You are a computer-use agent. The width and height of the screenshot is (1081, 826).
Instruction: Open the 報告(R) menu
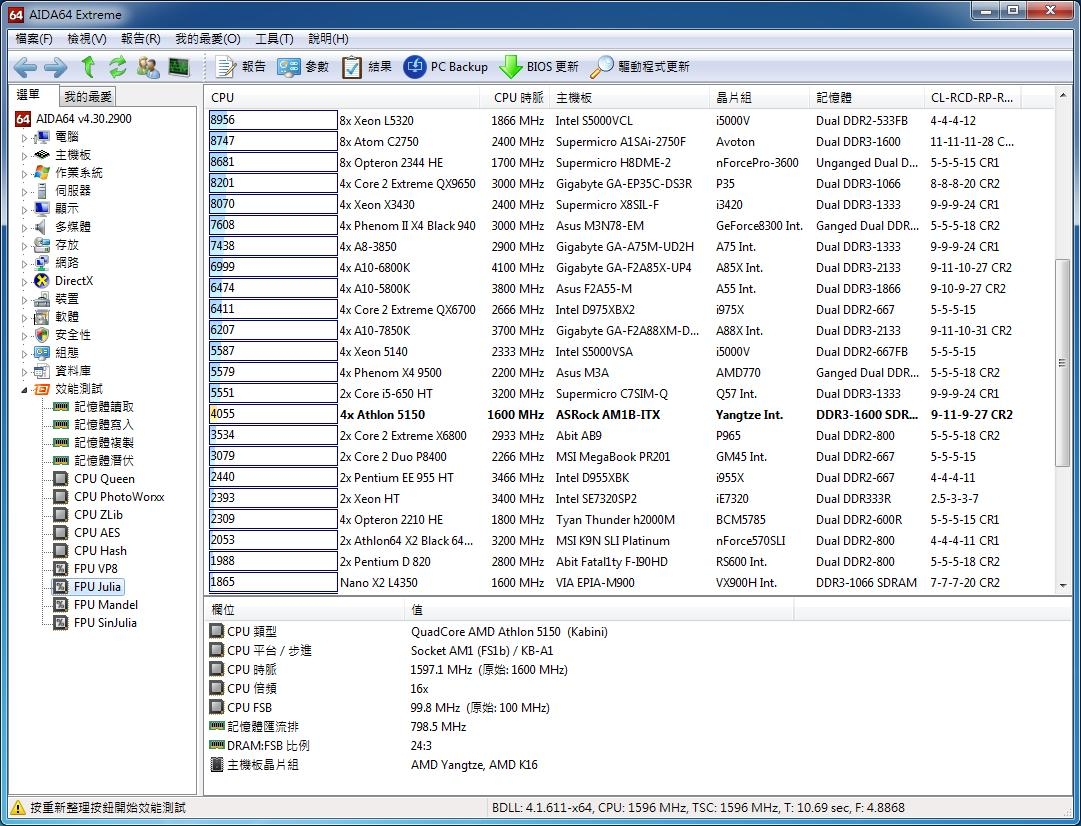coord(141,39)
